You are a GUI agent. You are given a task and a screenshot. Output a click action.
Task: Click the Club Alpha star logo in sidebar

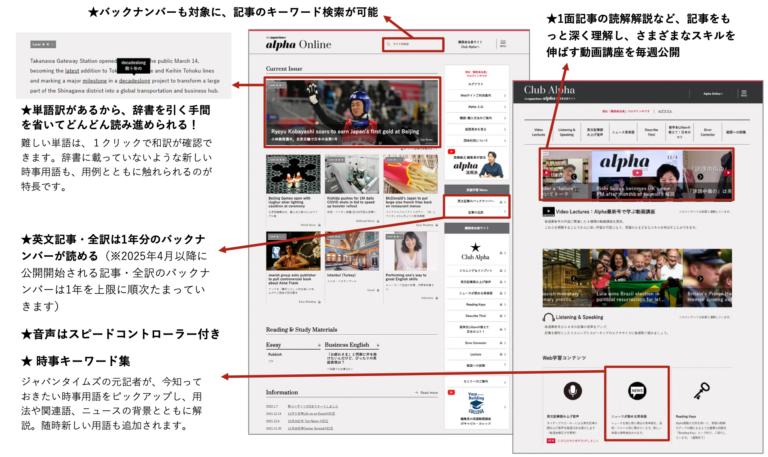click(476, 250)
